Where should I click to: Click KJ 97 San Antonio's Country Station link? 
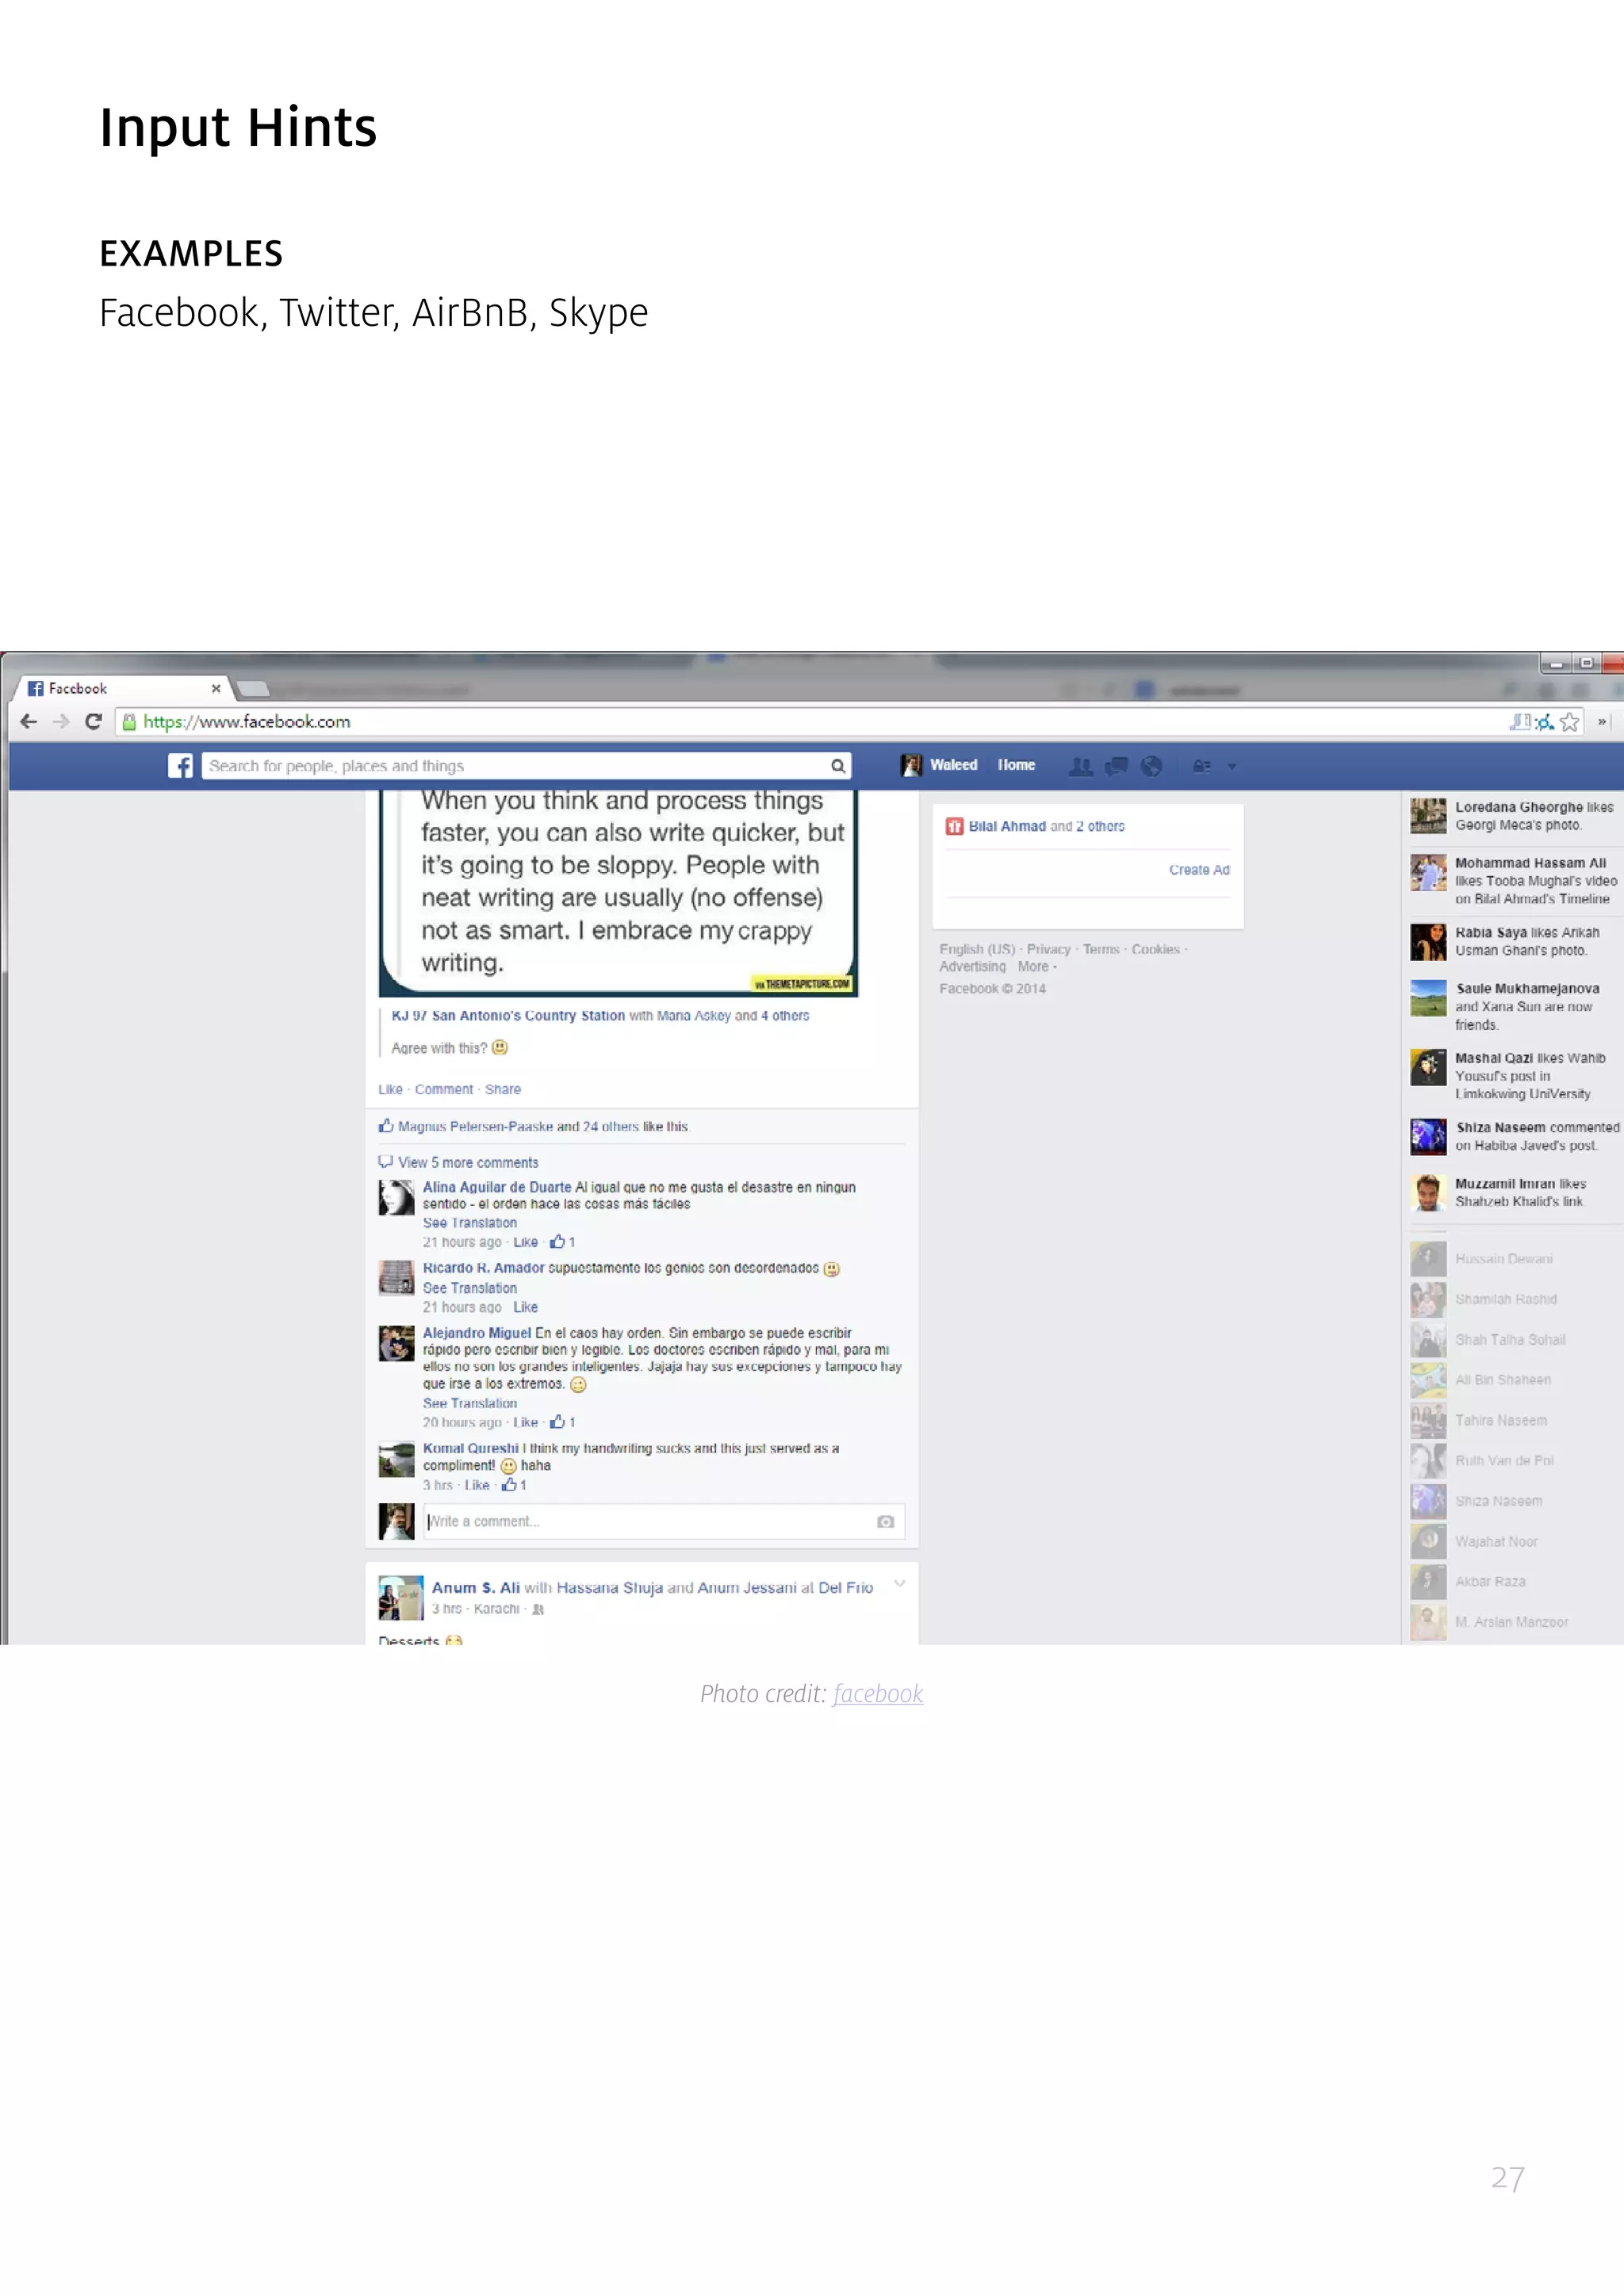pyautogui.click(x=508, y=1015)
